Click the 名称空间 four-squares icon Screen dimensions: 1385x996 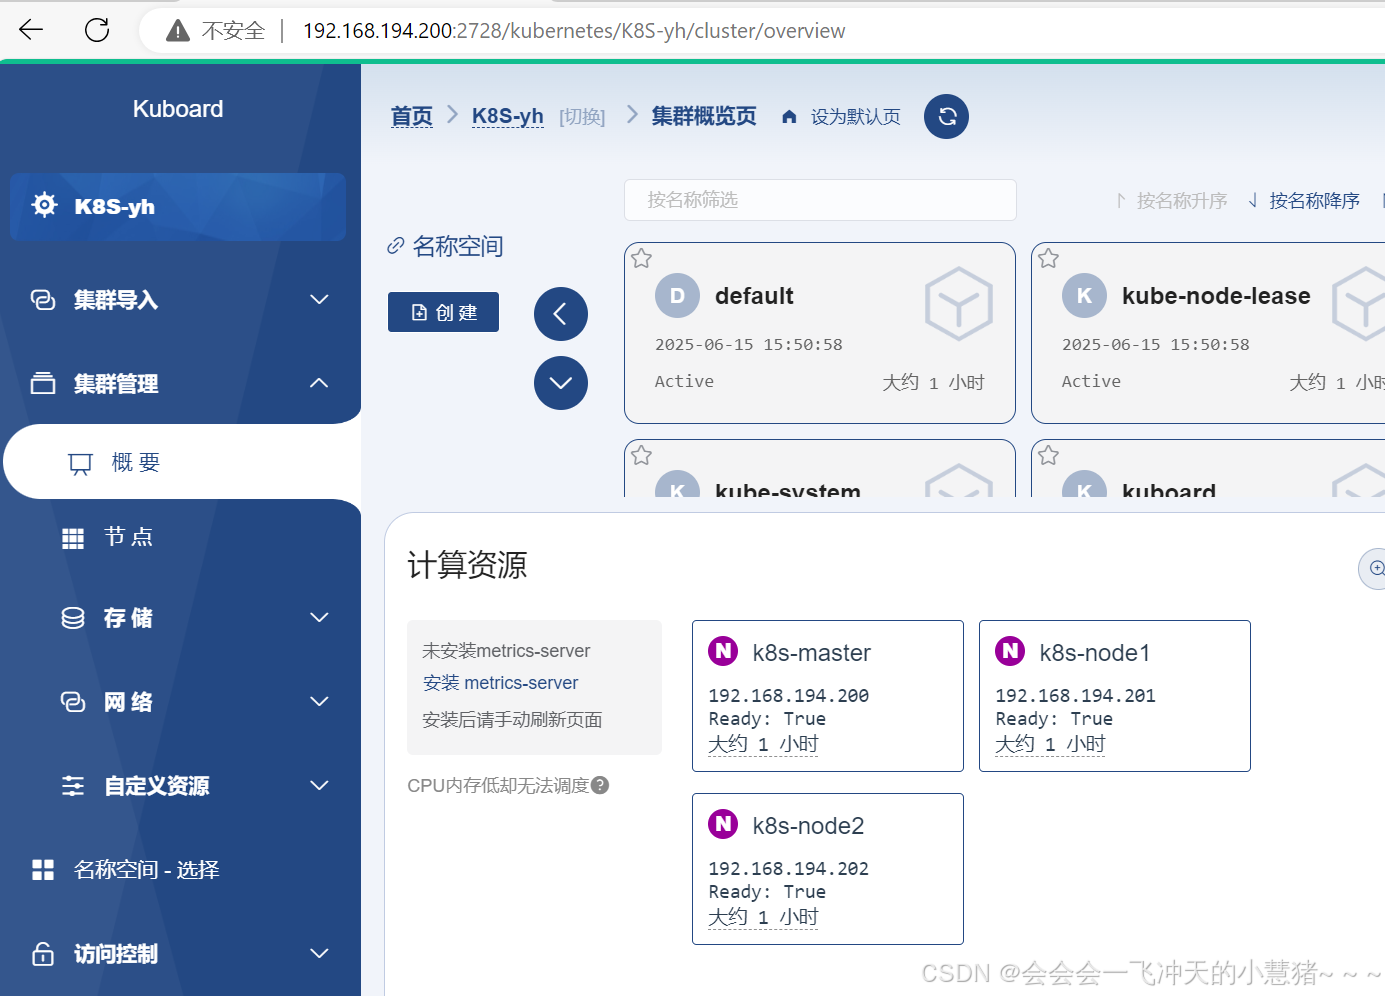click(43, 870)
